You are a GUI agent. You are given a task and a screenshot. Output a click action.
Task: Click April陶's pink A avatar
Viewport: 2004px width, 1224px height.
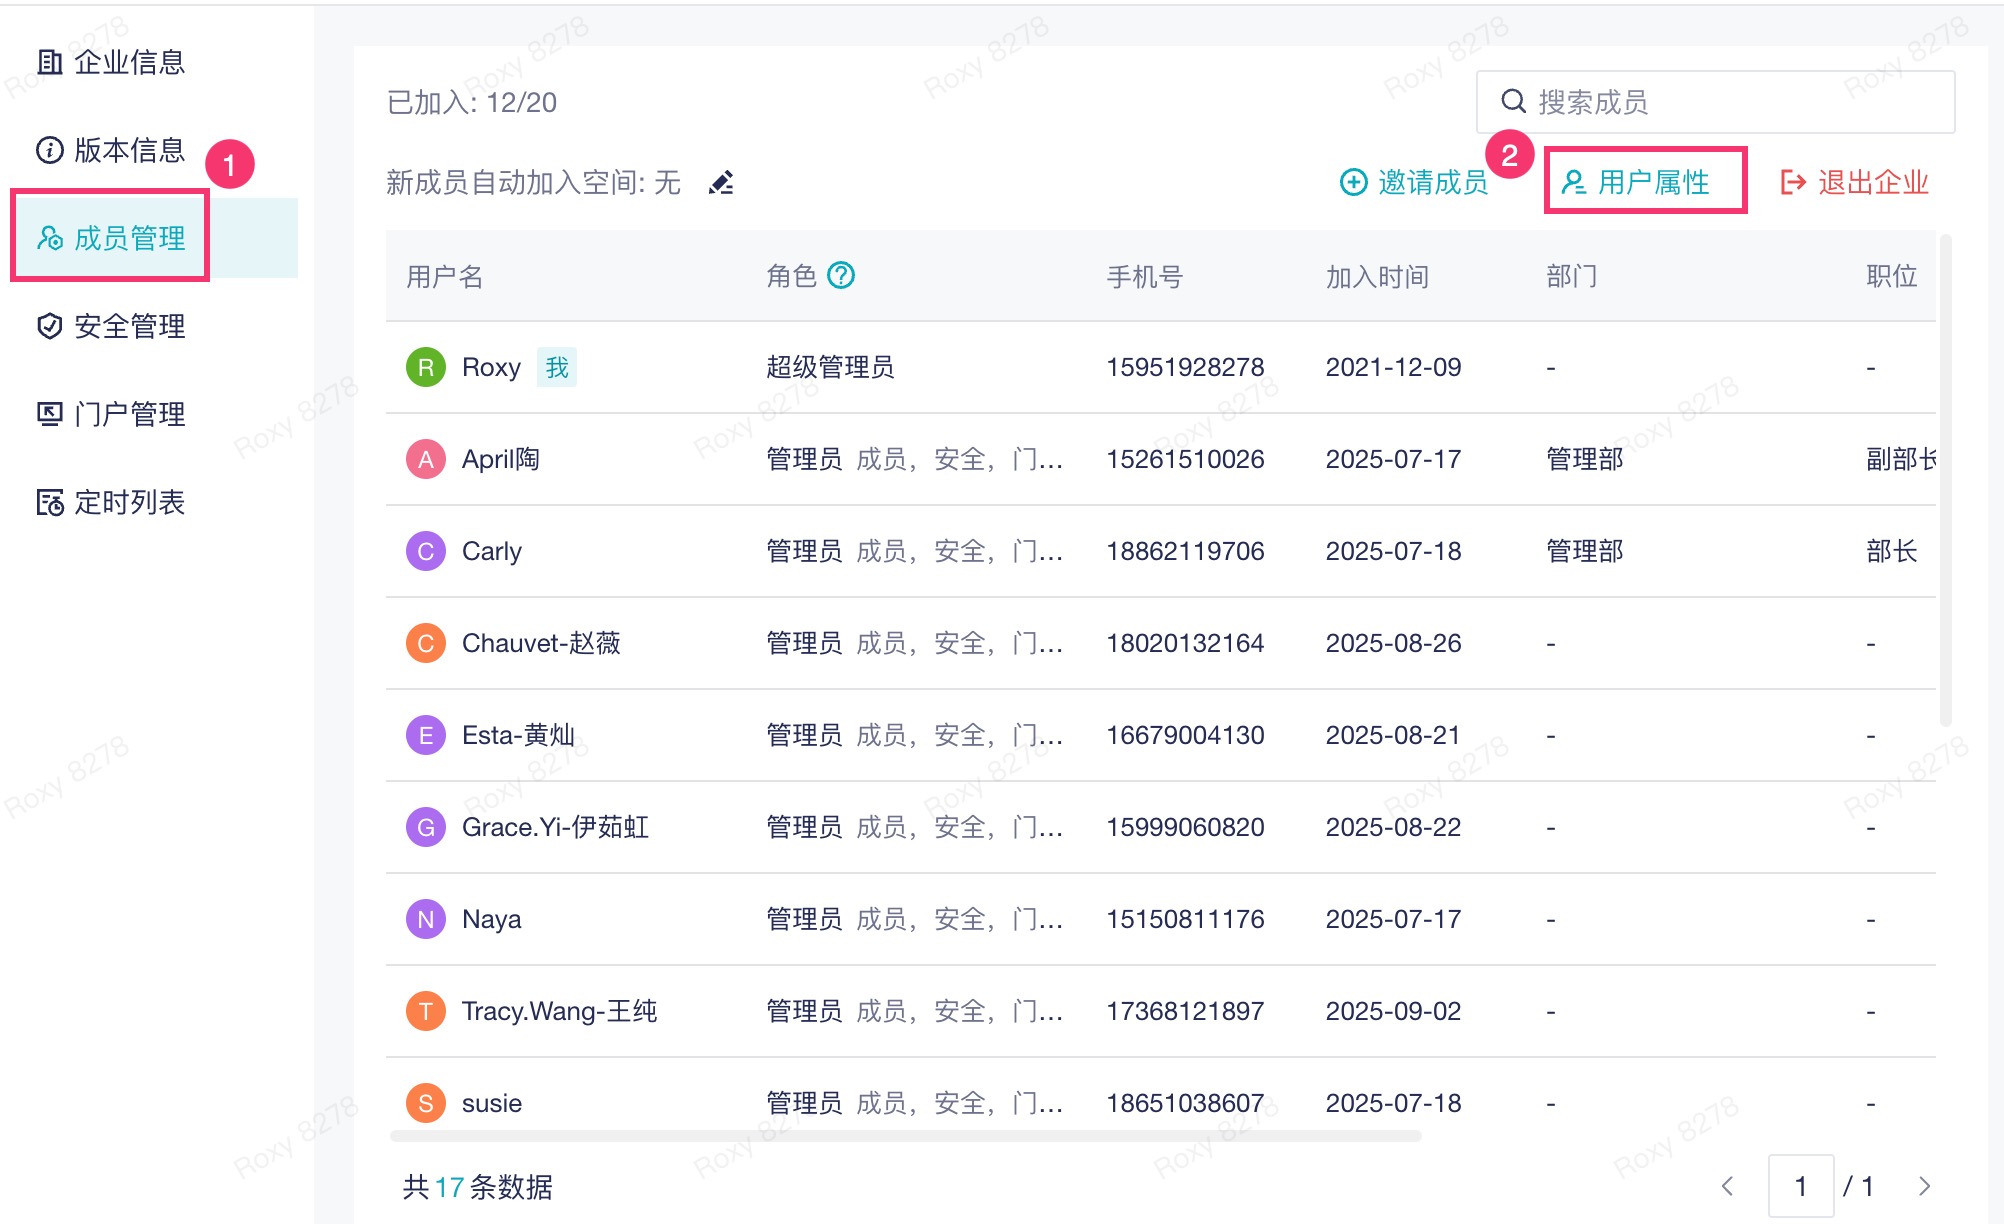point(425,459)
